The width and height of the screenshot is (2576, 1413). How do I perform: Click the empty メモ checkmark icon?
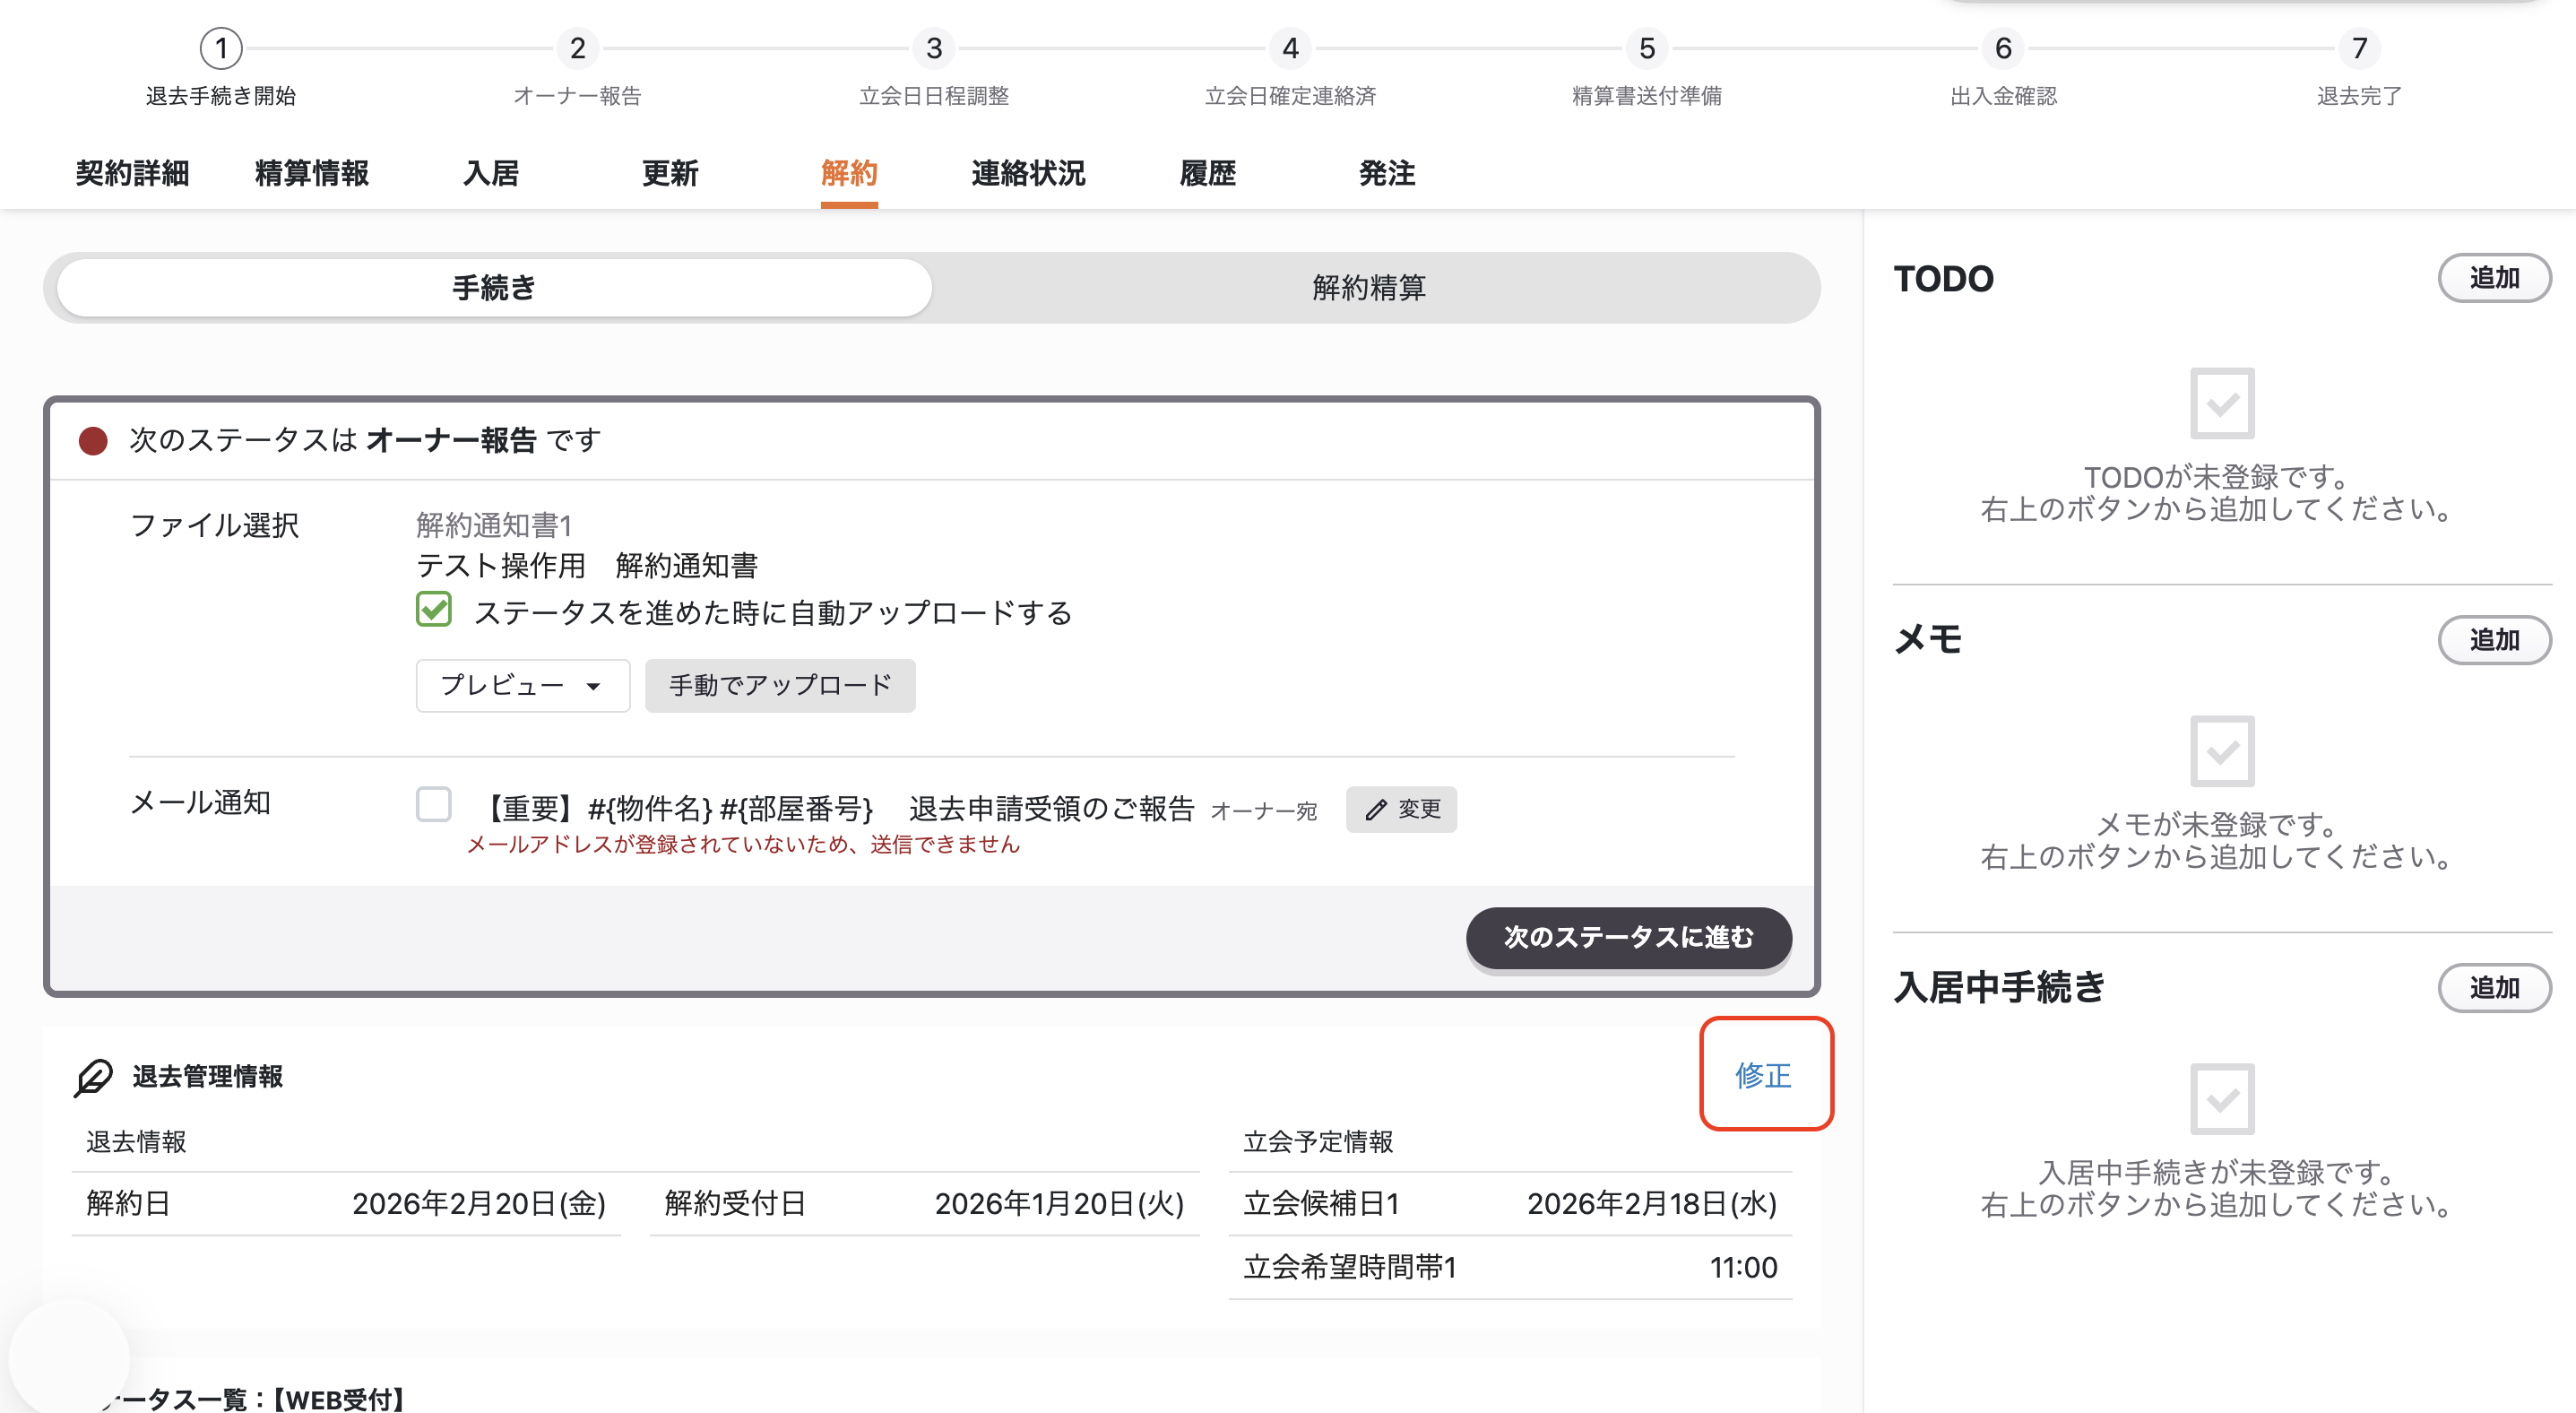[2222, 751]
